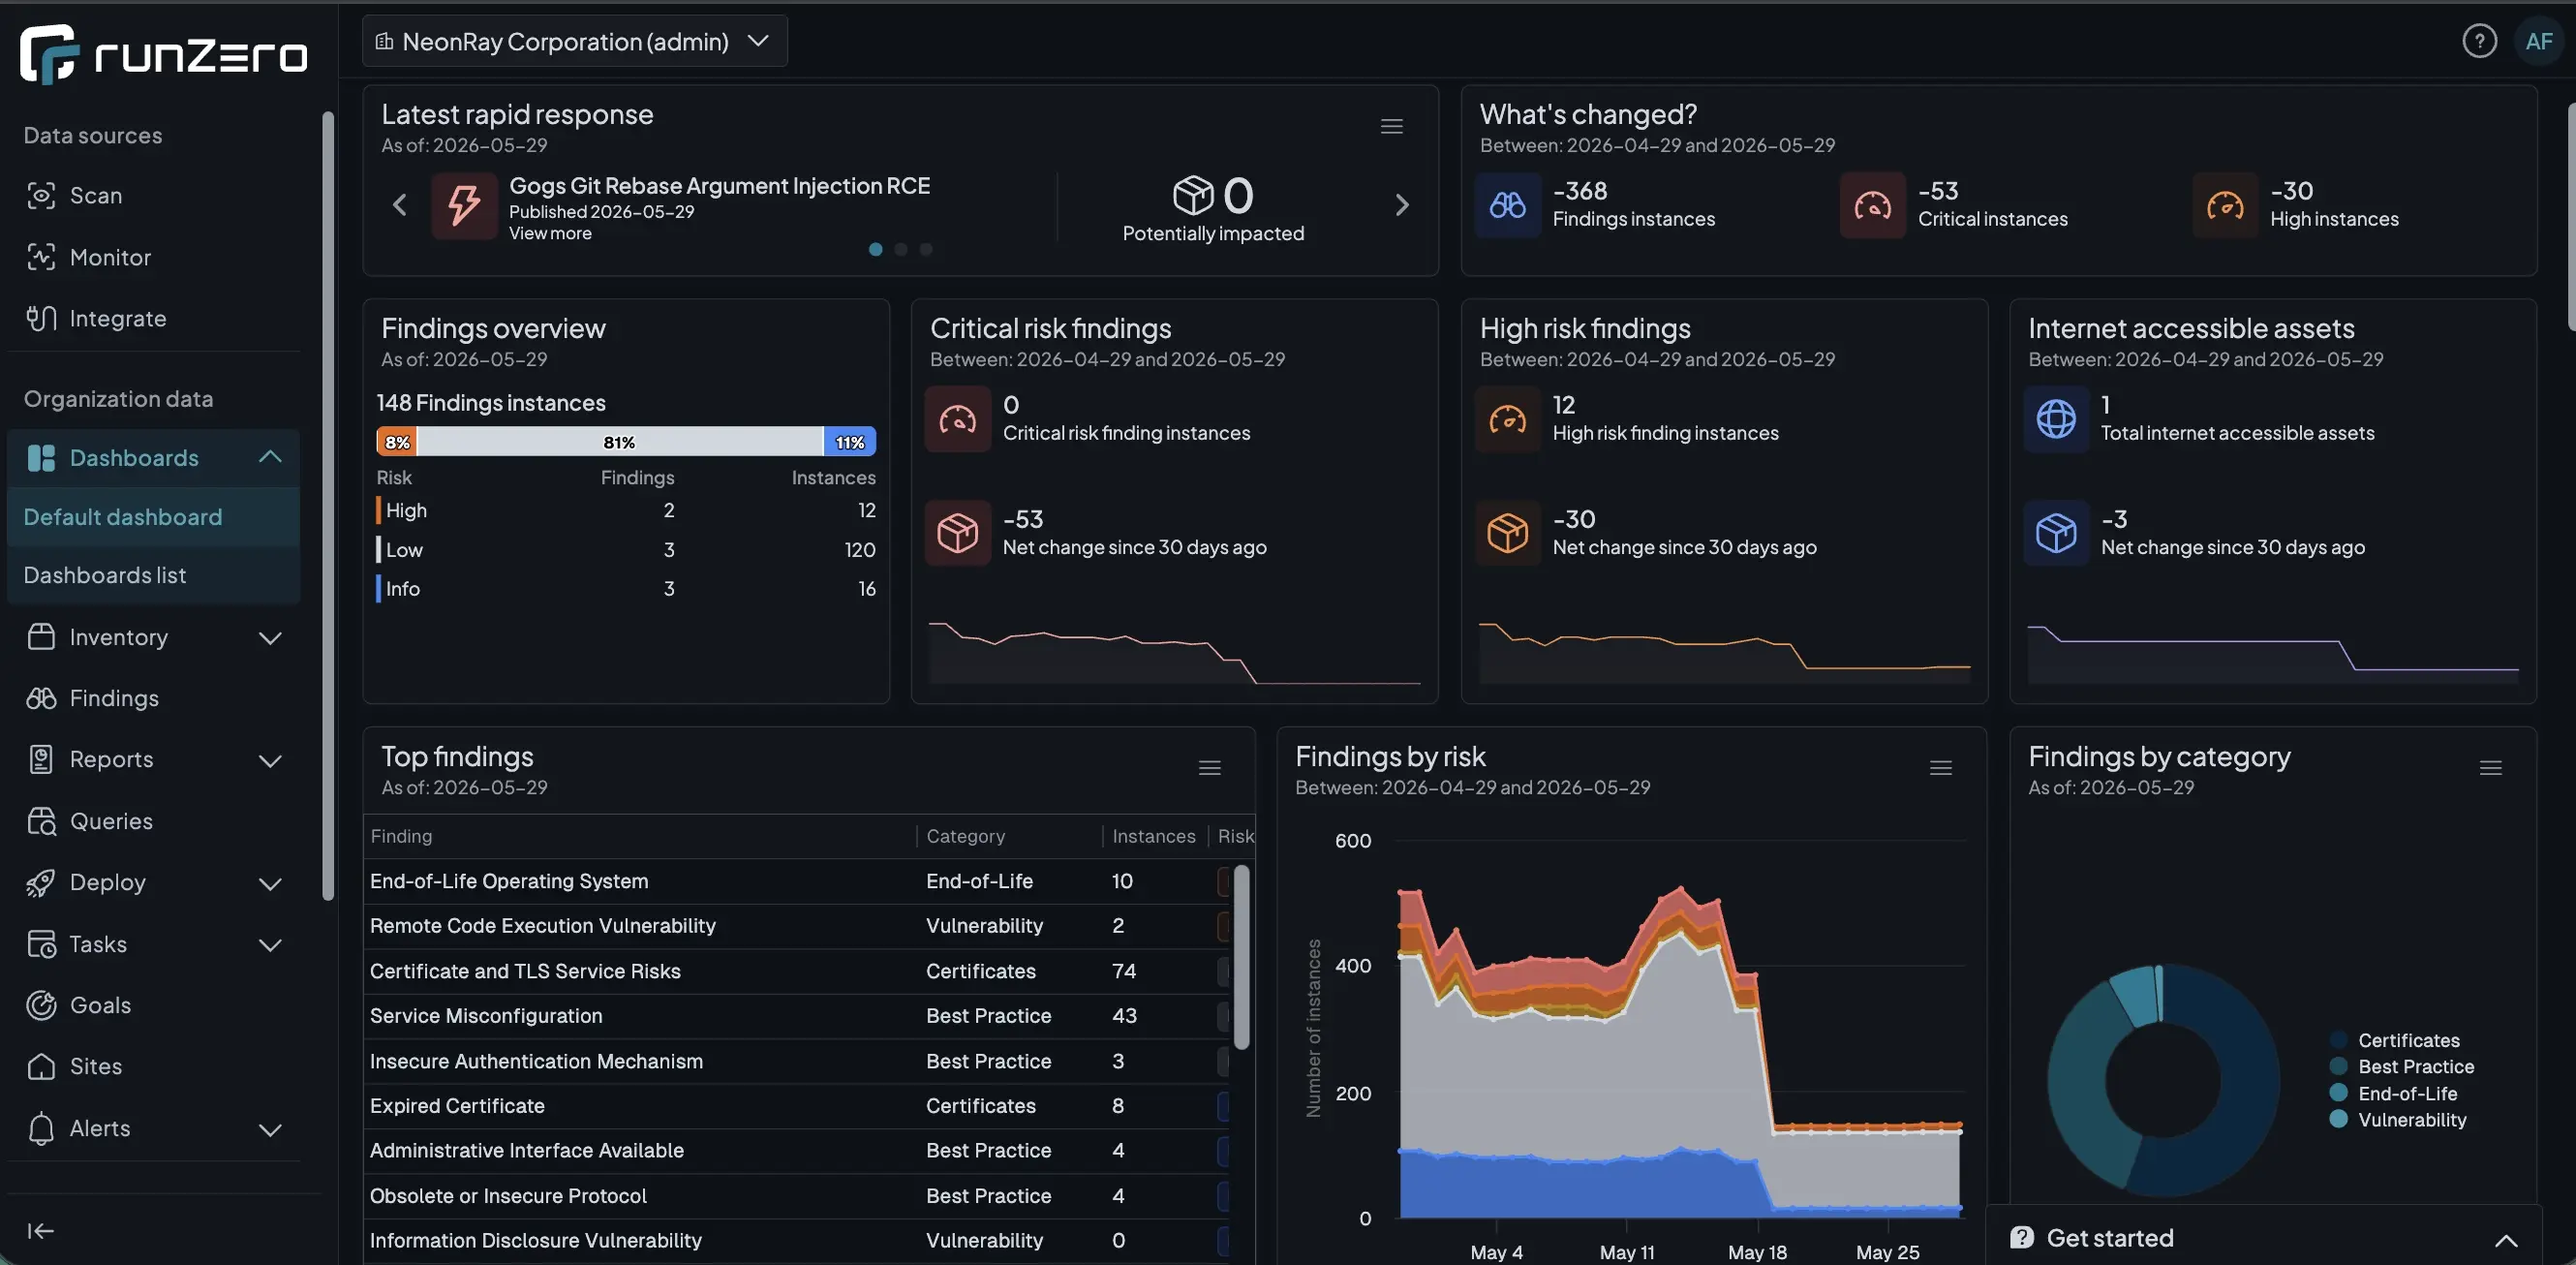Toggle End-of-Life legend entry
This screenshot has width=2576, height=1265.
pyautogui.click(x=2392, y=1093)
